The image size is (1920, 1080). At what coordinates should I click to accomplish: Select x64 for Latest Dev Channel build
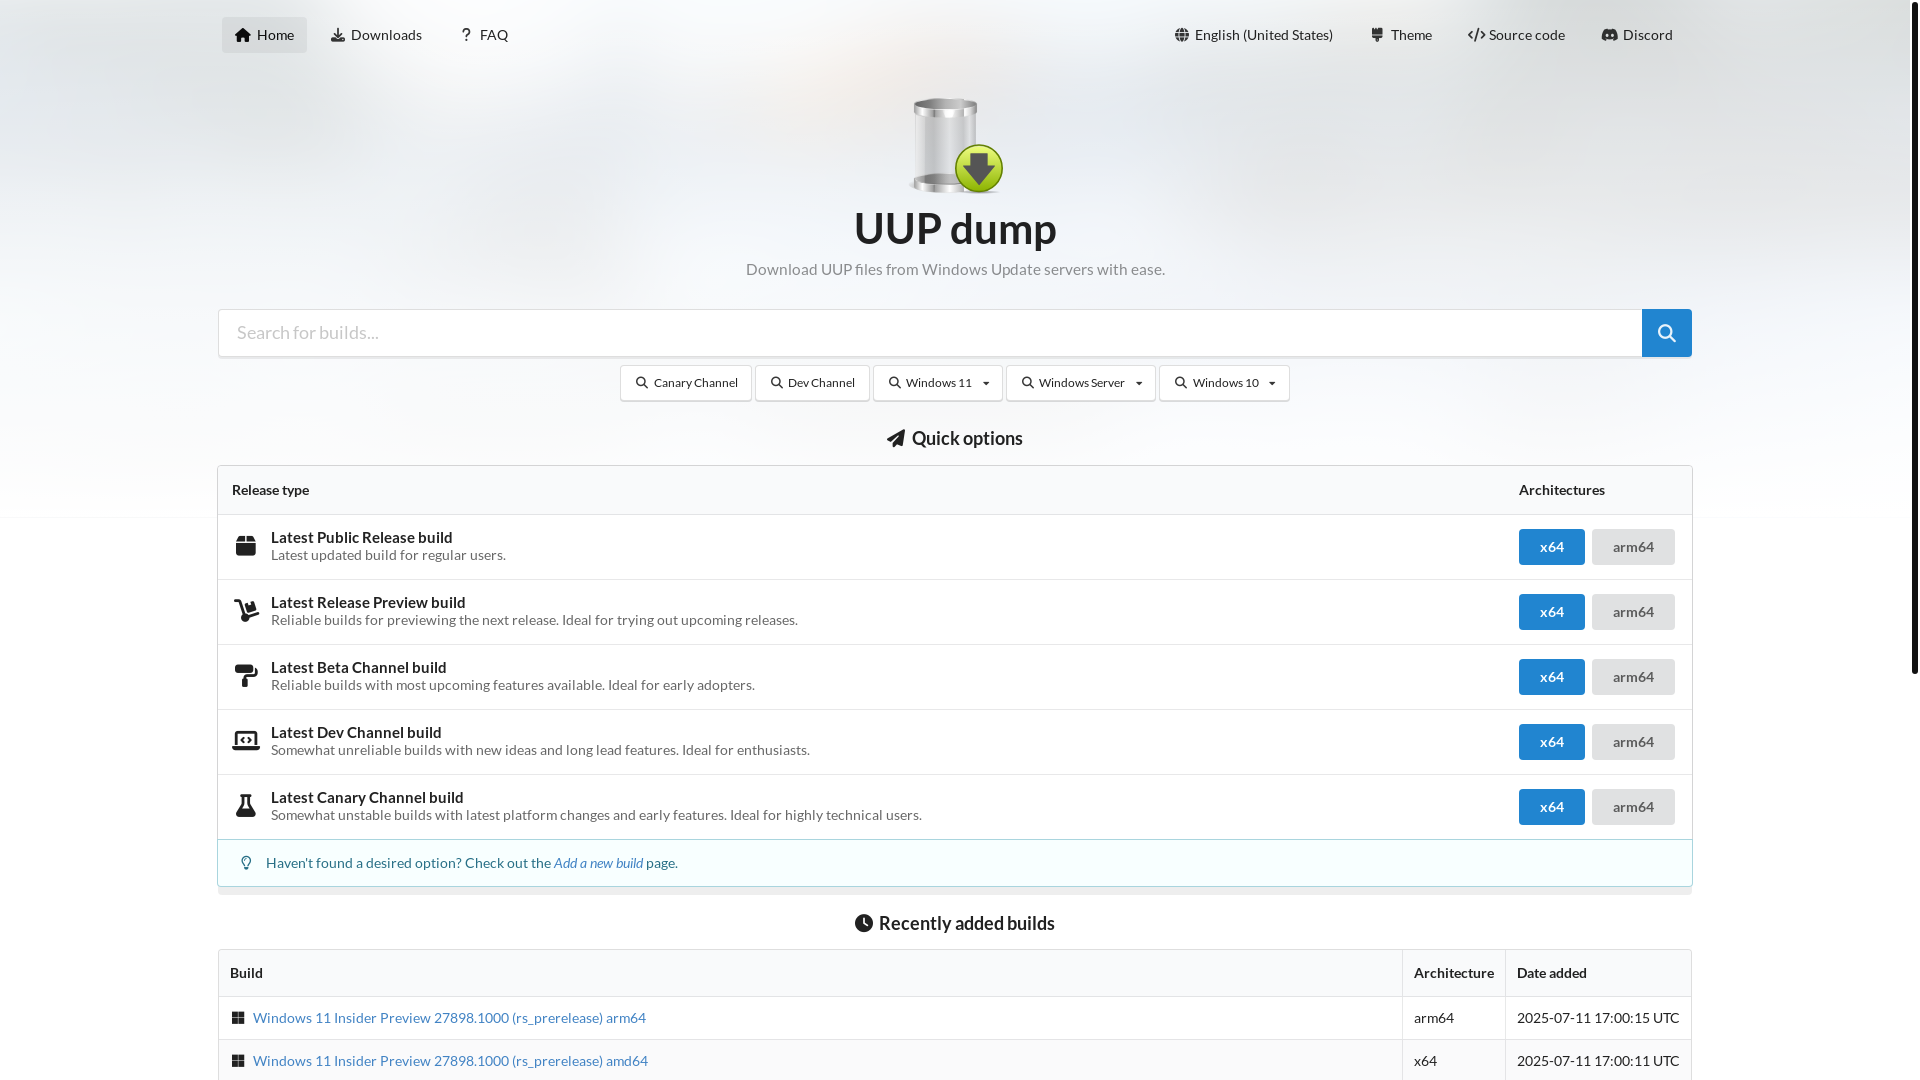click(1552, 742)
